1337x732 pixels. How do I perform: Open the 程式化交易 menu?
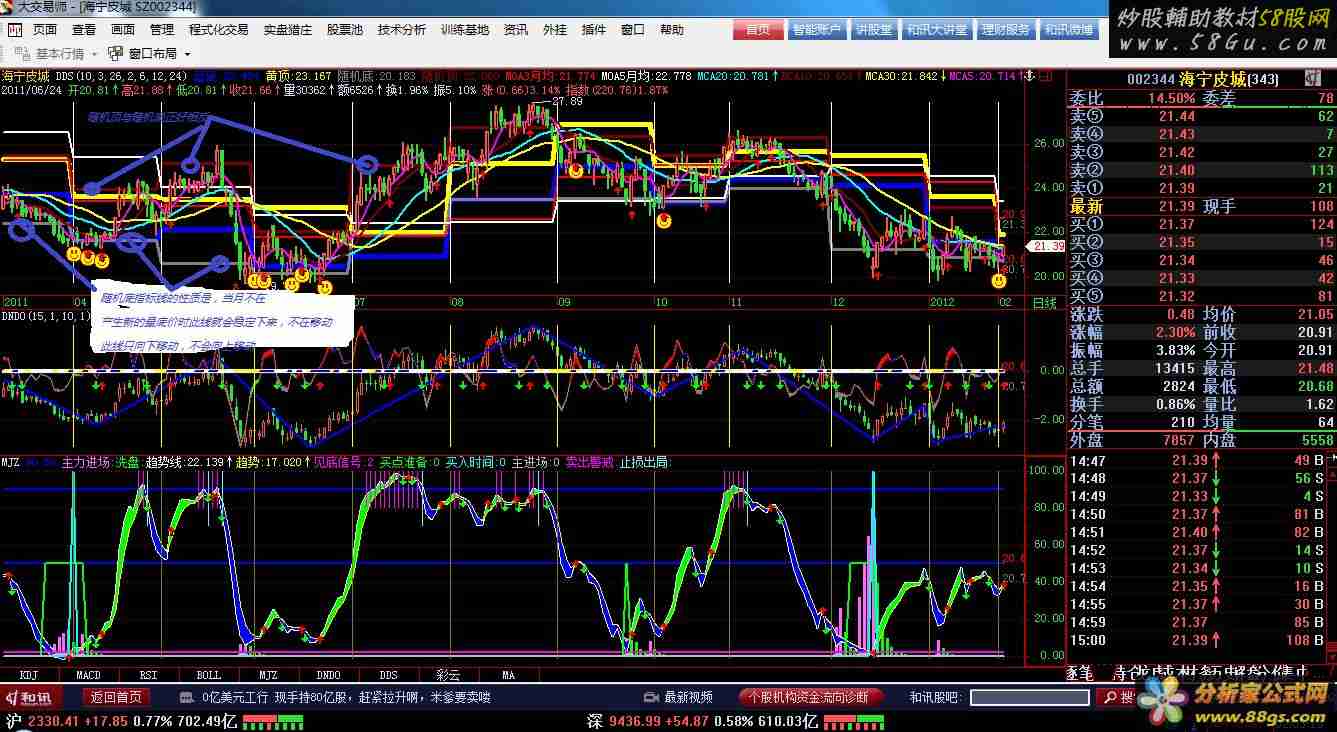[219, 30]
